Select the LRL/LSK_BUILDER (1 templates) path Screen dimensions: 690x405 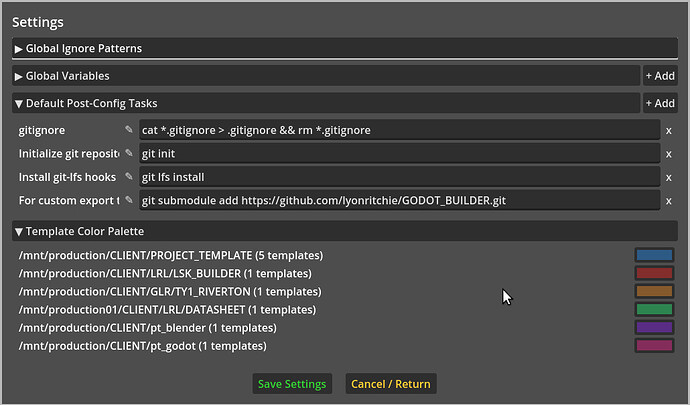coord(165,273)
